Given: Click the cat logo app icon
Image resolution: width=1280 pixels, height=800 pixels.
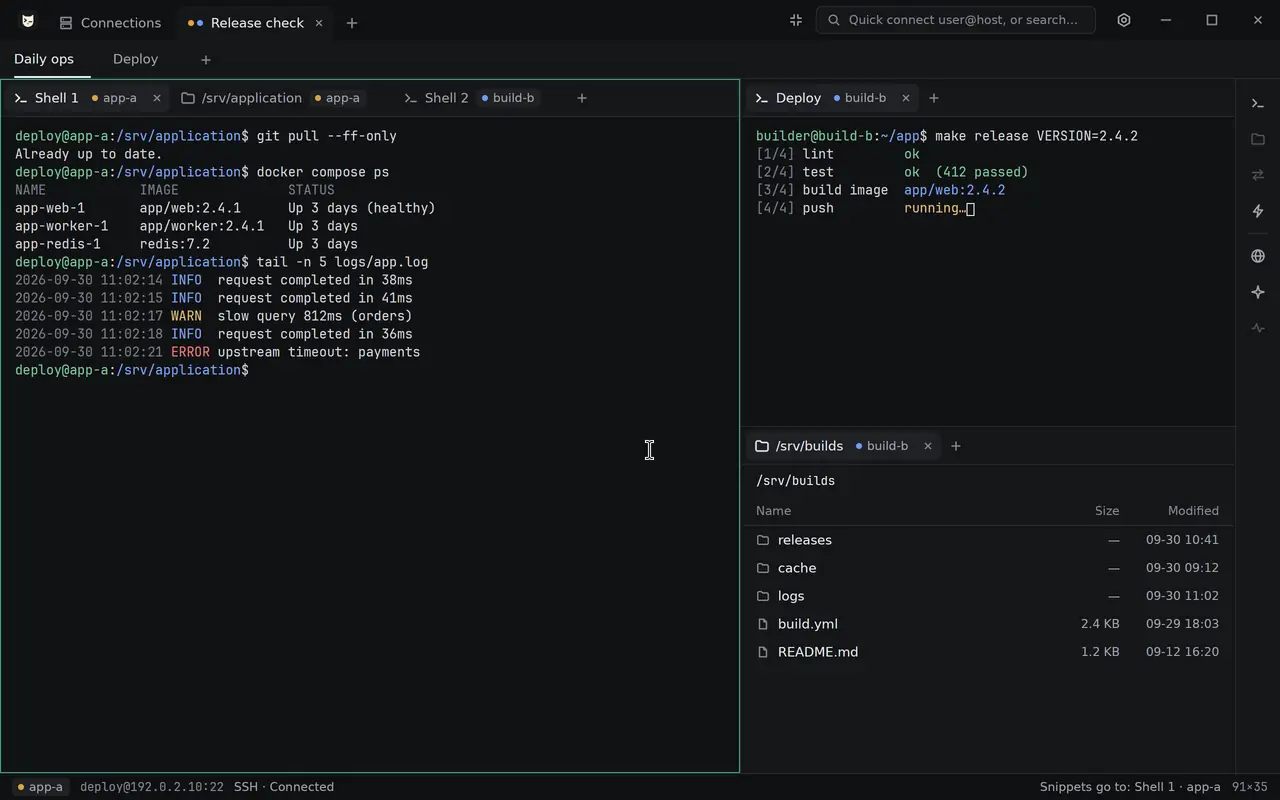Looking at the screenshot, I should (28, 21).
